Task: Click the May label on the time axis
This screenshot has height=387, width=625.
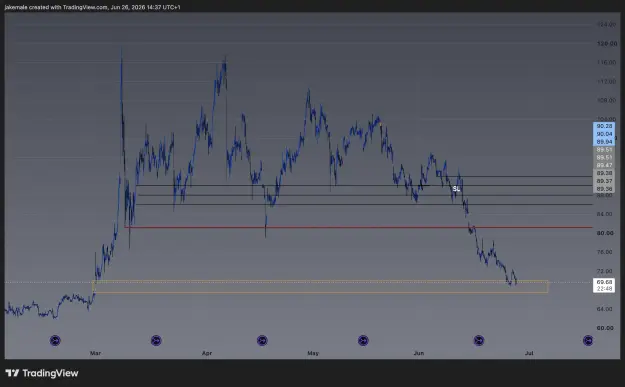Action: pos(313,353)
